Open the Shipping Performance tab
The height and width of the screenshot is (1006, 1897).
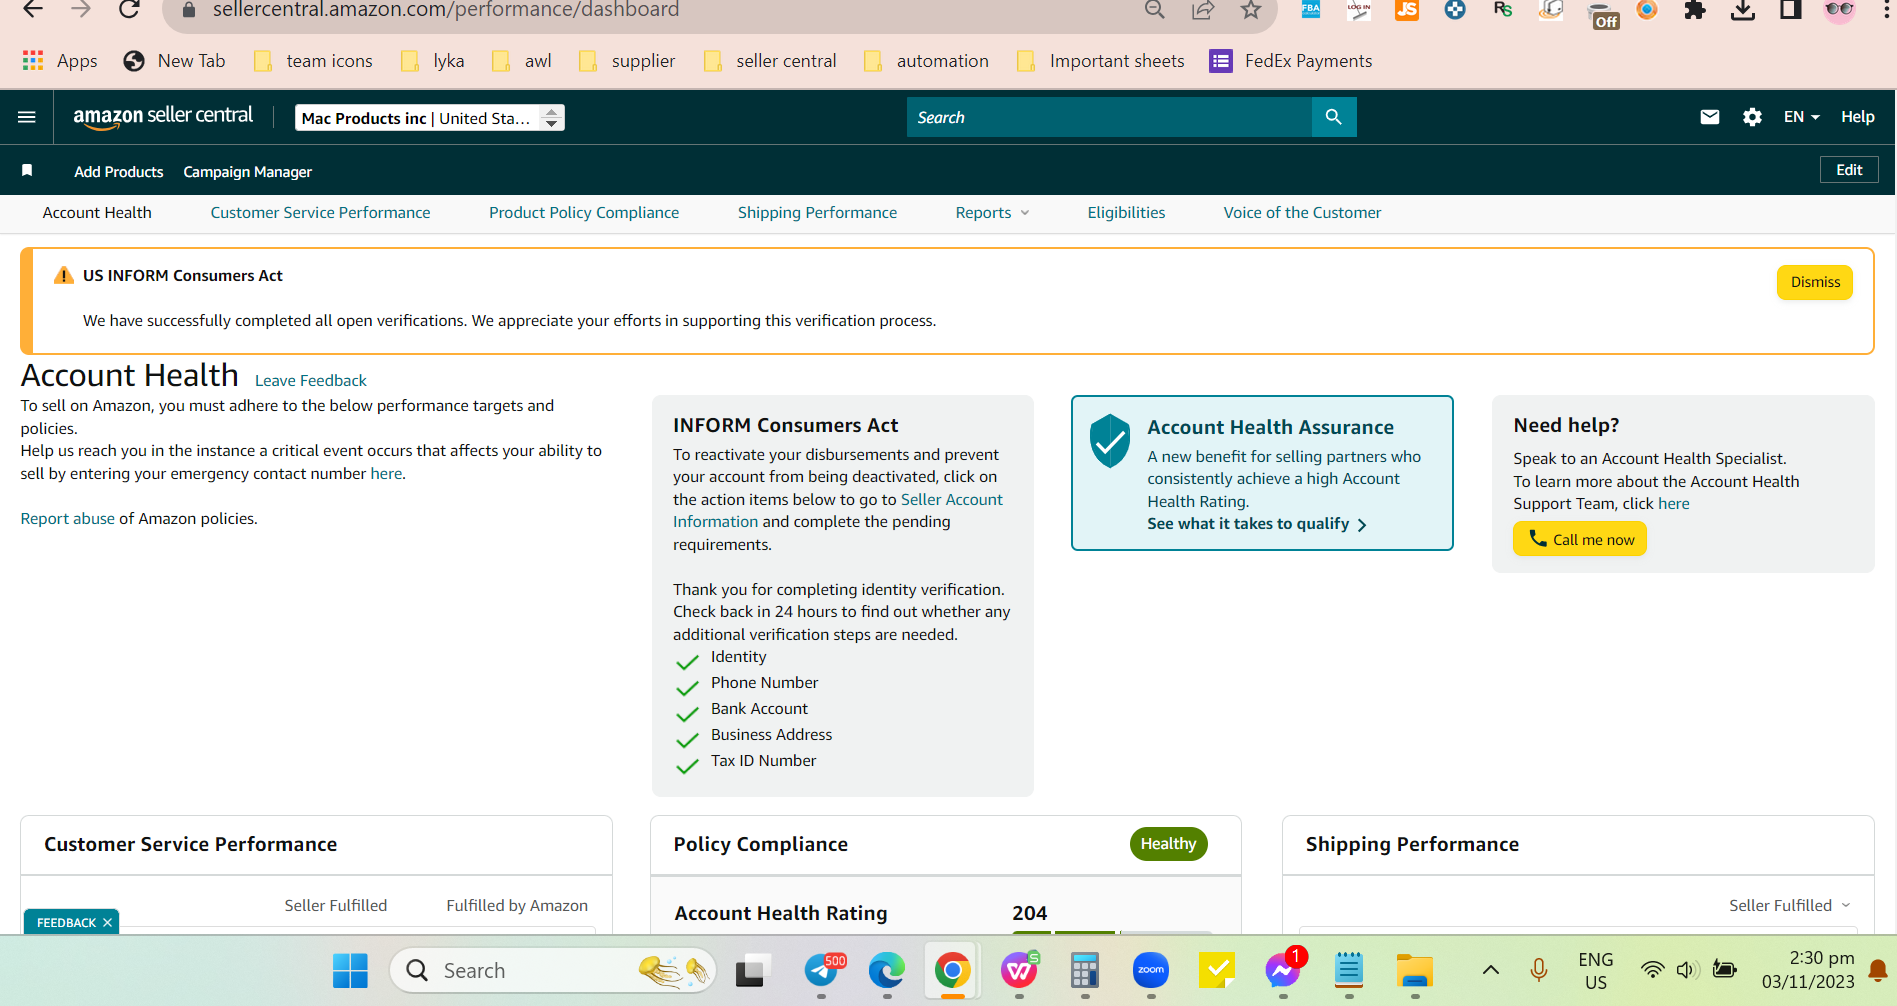pos(817,213)
